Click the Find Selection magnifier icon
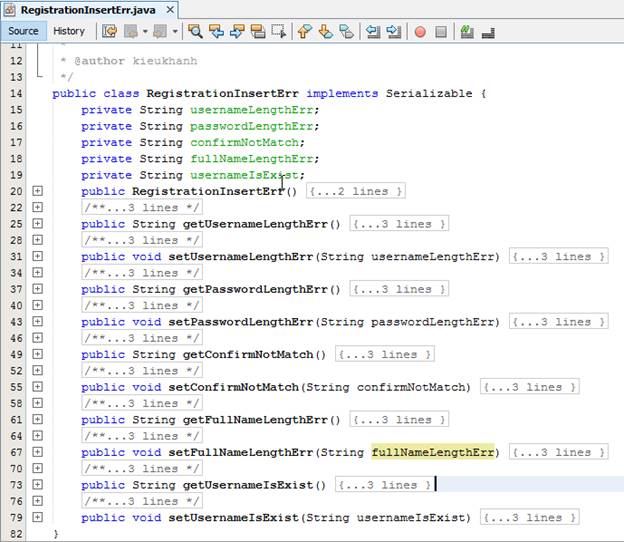 coord(195,31)
